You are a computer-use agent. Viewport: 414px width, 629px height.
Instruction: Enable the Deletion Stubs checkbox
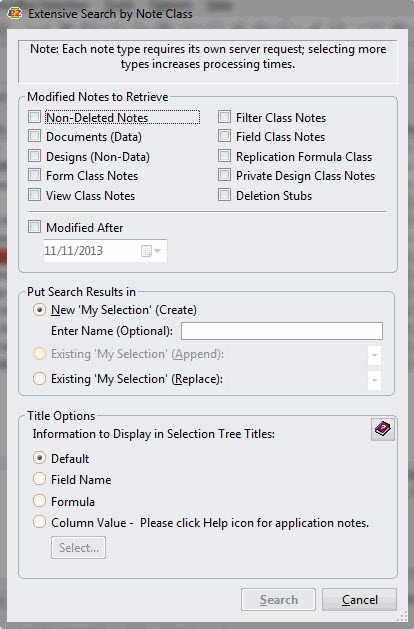225,195
